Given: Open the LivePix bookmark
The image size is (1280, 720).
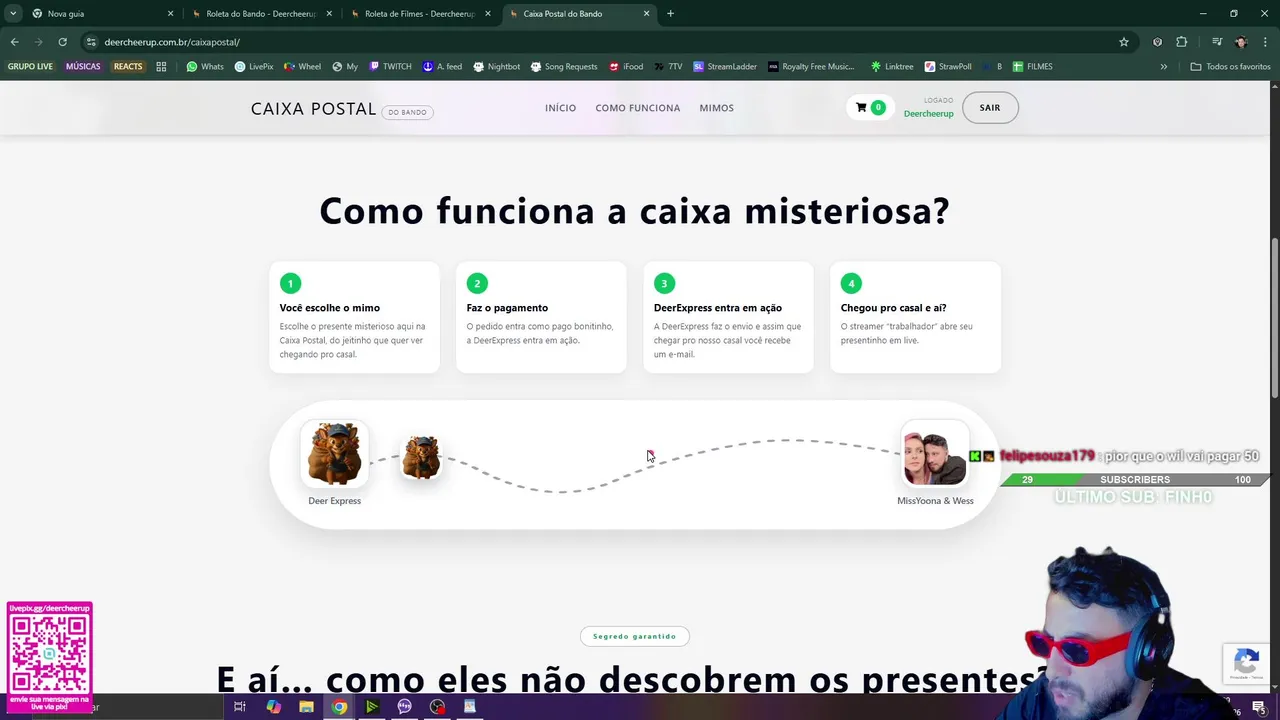Looking at the screenshot, I should (x=254, y=67).
